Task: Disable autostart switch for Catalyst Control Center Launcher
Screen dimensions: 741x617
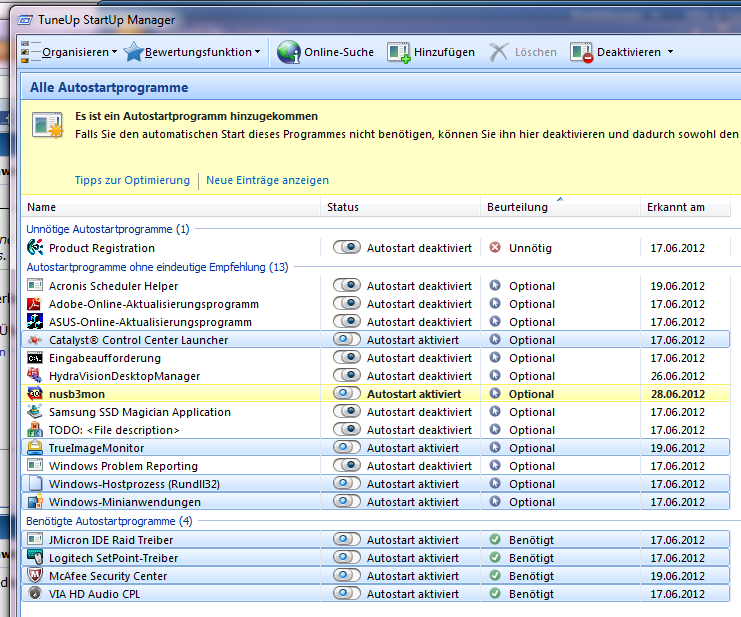Action: click(x=347, y=339)
